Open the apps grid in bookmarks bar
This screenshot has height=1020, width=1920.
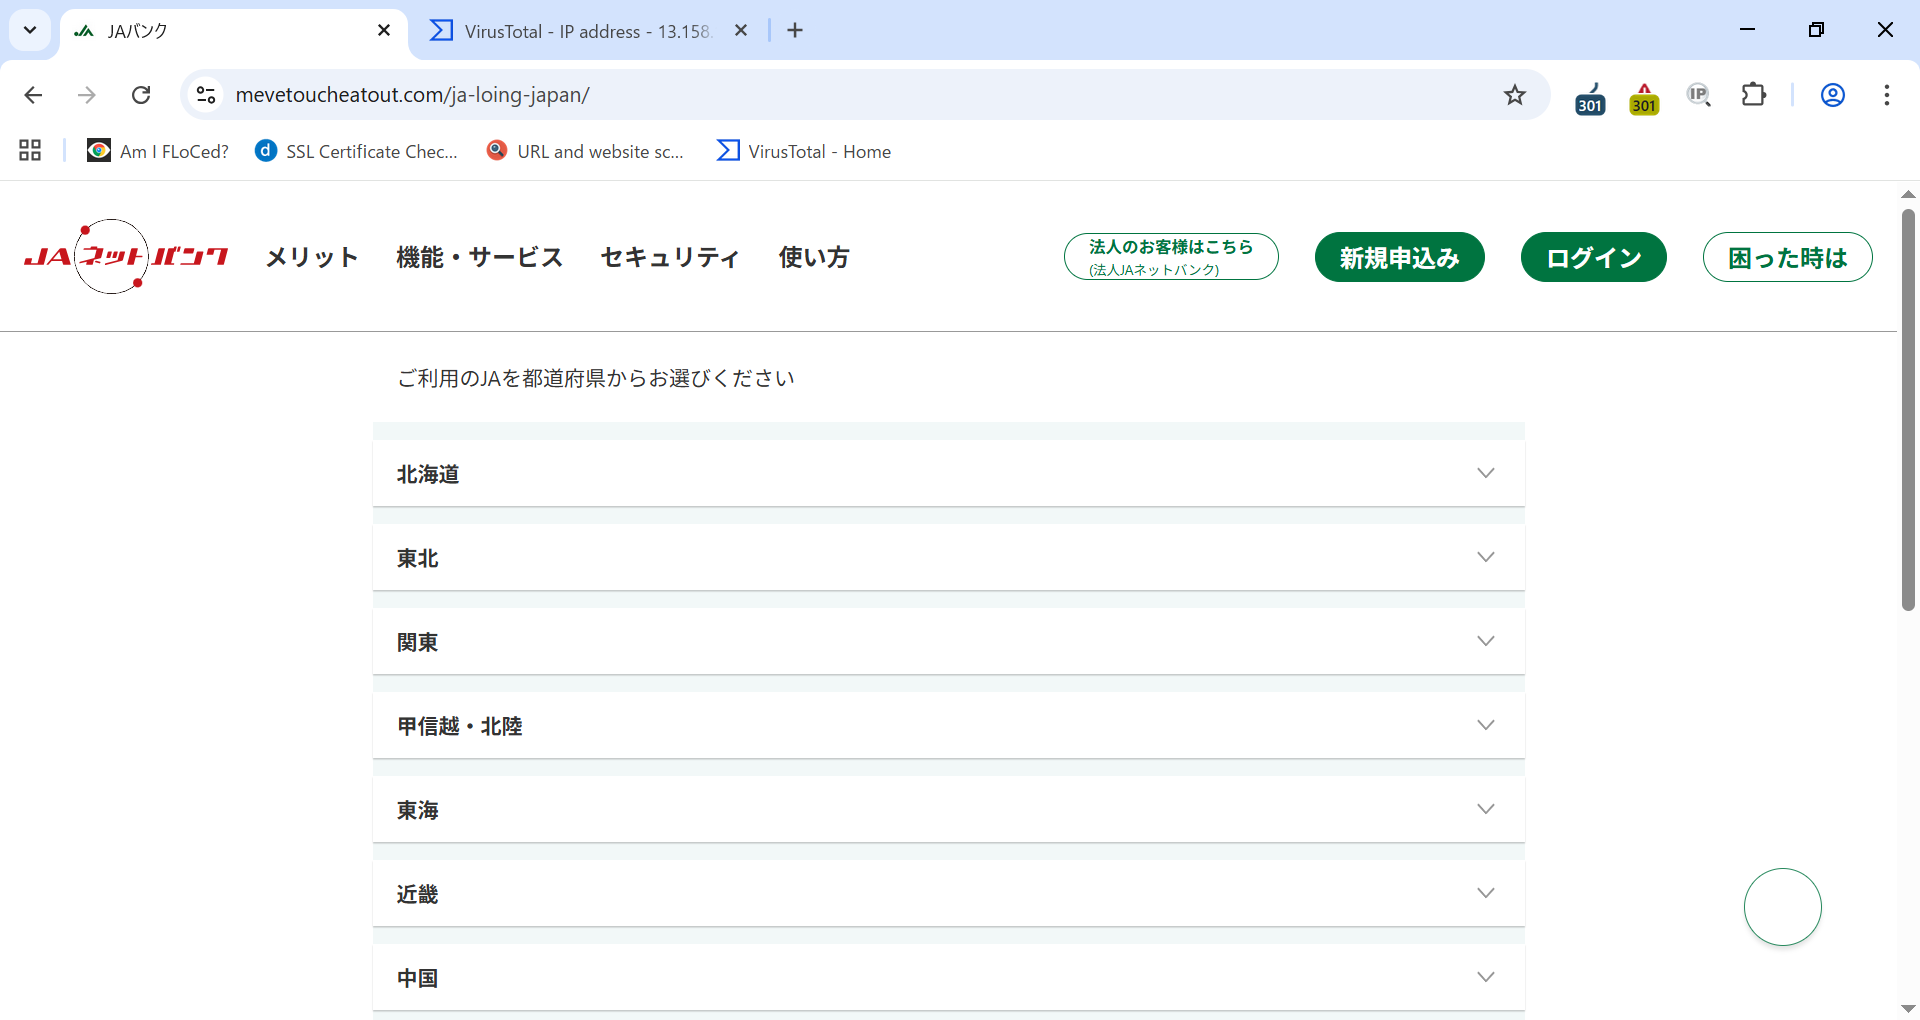(x=30, y=151)
